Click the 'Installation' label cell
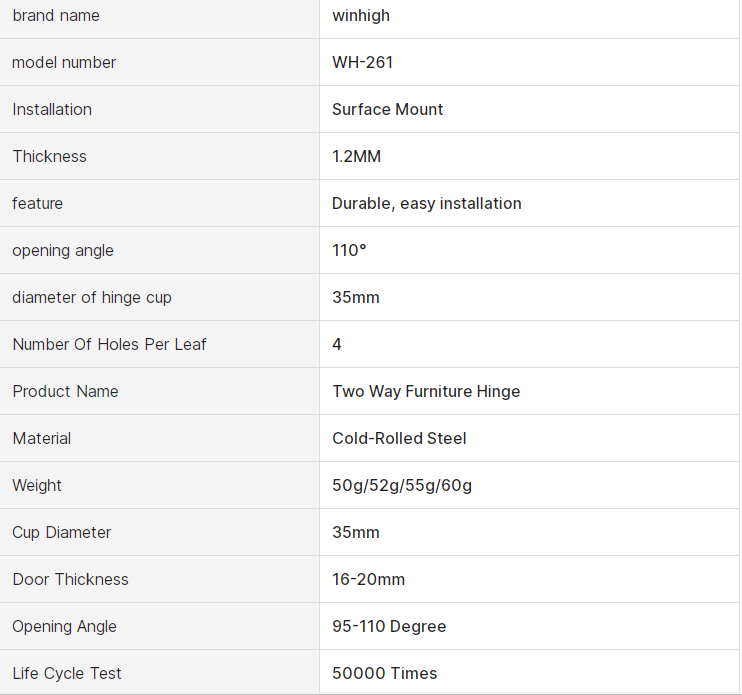Screen dimensions: 742x695 [52, 109]
